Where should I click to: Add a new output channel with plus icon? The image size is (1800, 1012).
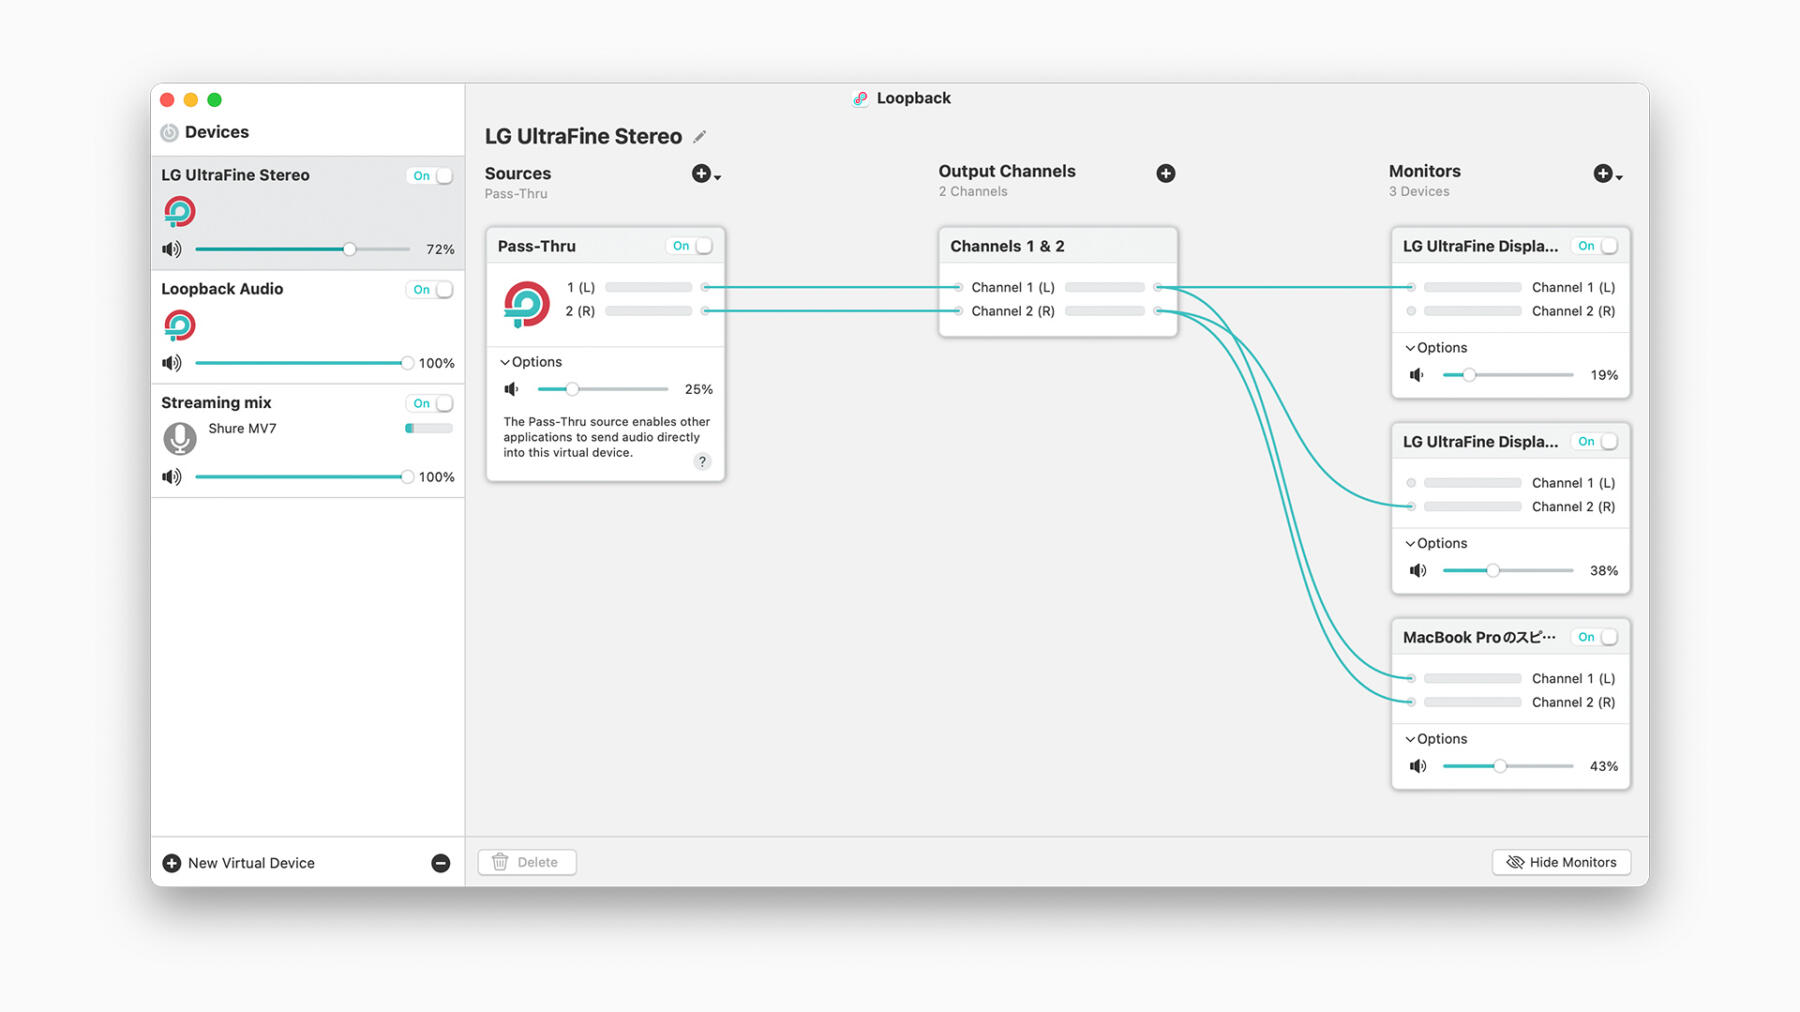[x=1165, y=174]
